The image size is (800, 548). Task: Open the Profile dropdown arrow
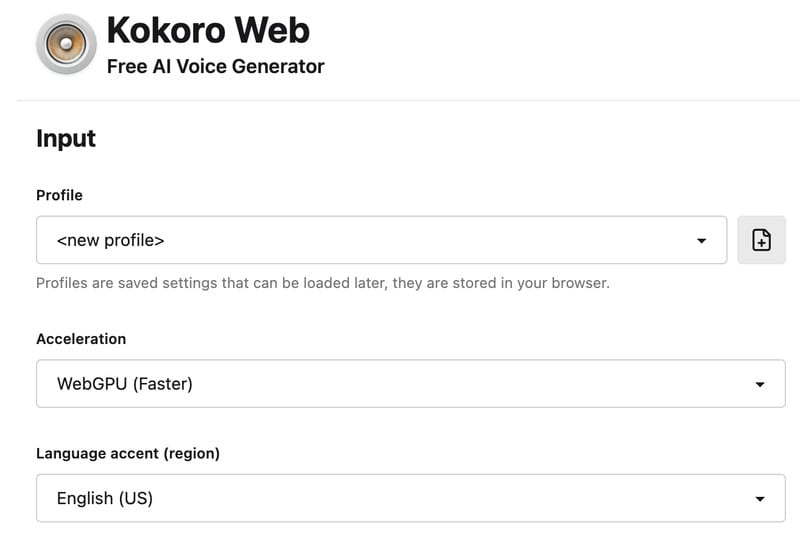[x=701, y=241]
